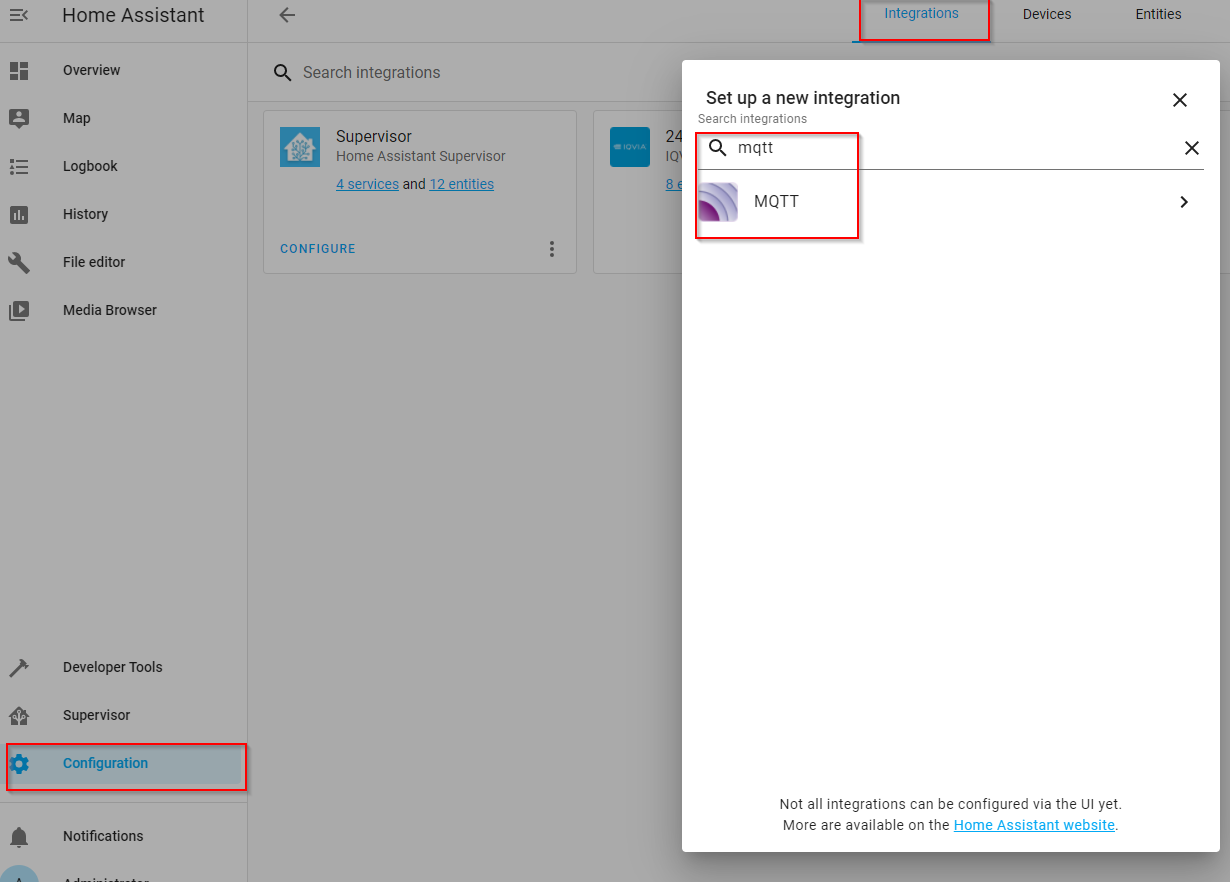1230x882 pixels.
Task: Click the Configuration gear icon
Action: pyautogui.click(x=19, y=764)
